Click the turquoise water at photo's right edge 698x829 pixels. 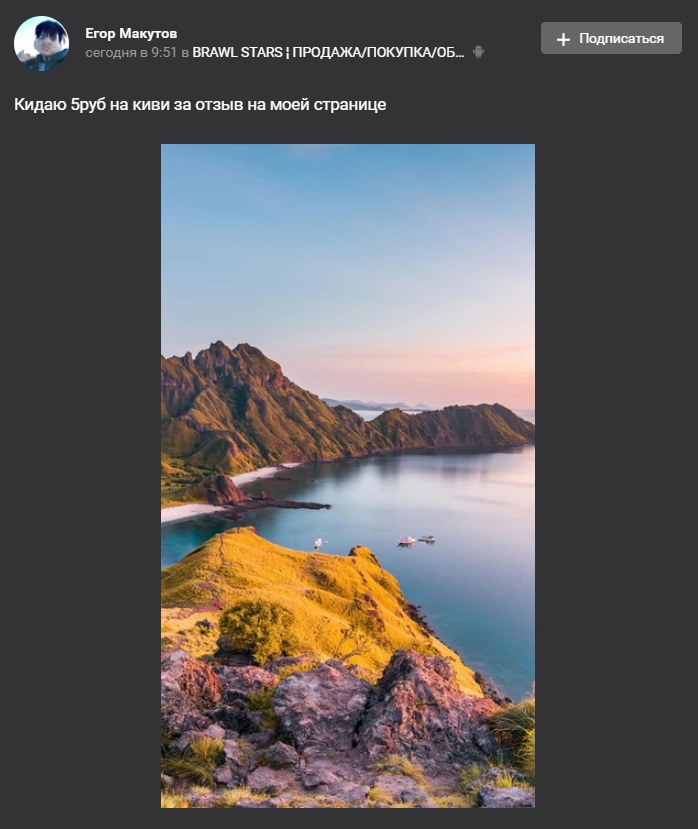click(497, 608)
